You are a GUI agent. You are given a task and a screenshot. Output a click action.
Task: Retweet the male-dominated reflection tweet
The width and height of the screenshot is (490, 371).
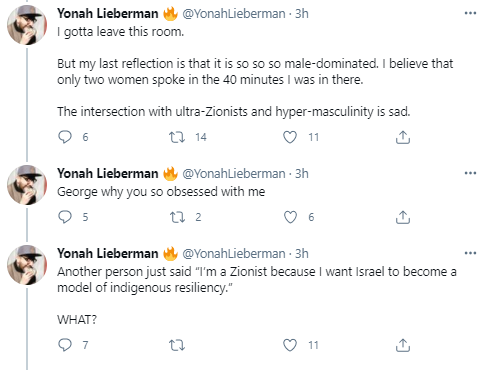pos(177,137)
